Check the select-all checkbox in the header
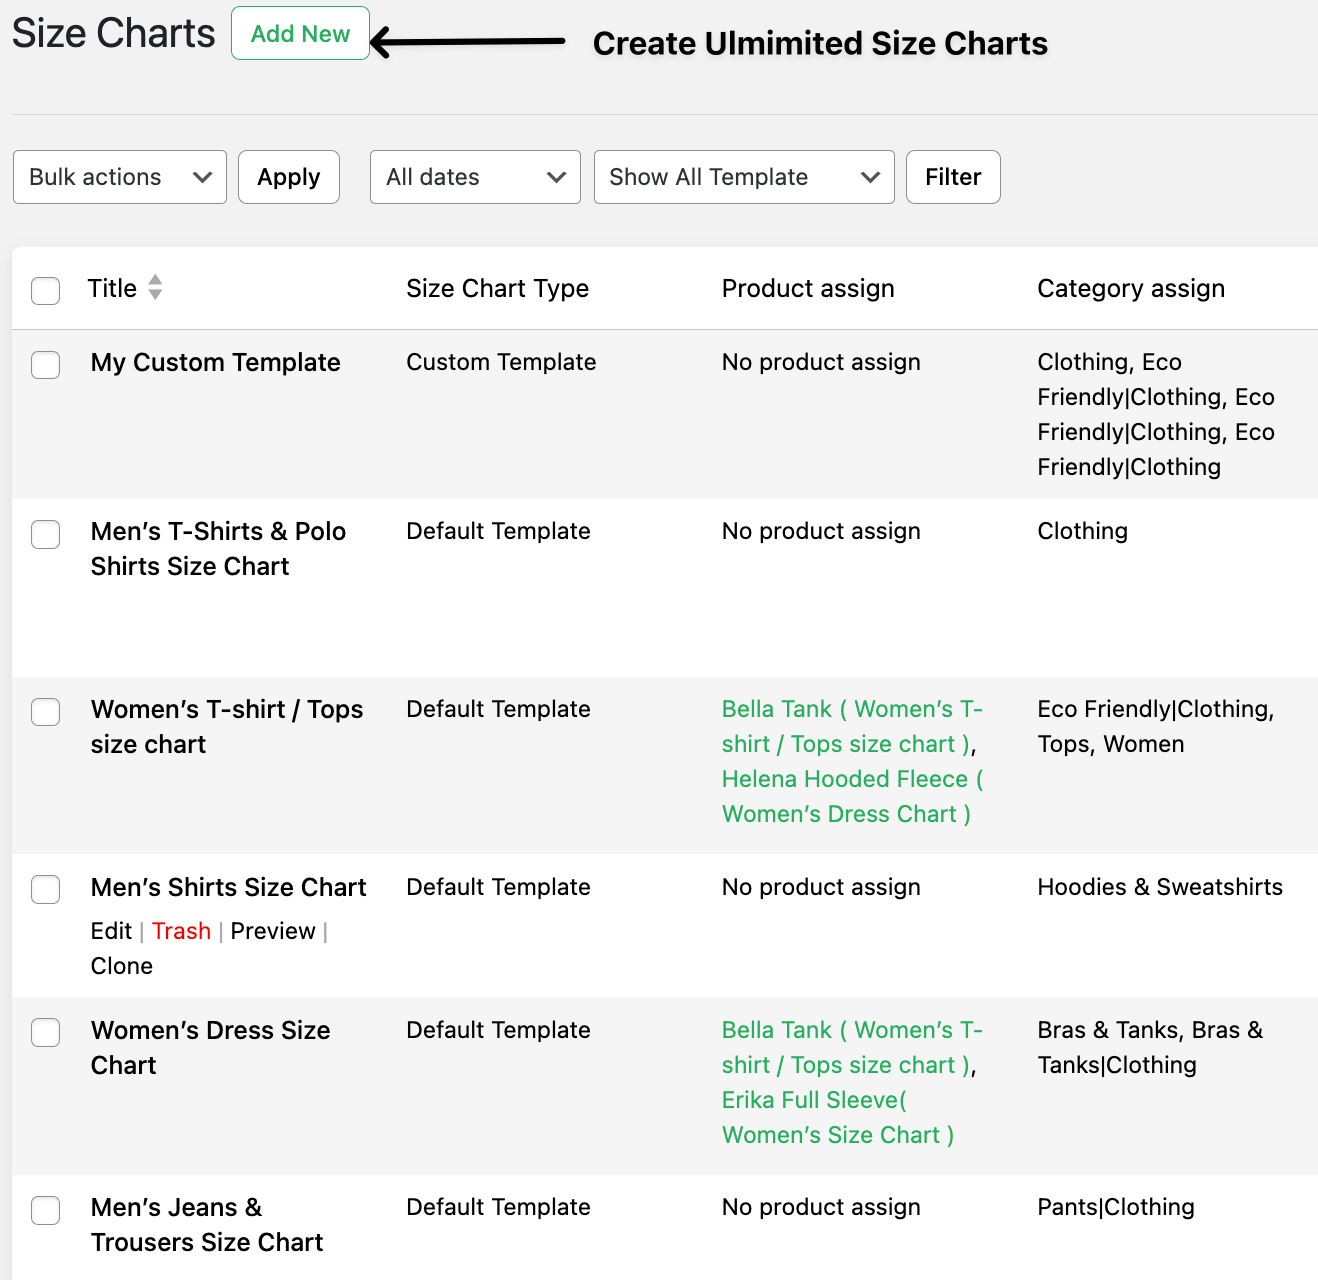The width and height of the screenshot is (1318, 1280). (45, 290)
